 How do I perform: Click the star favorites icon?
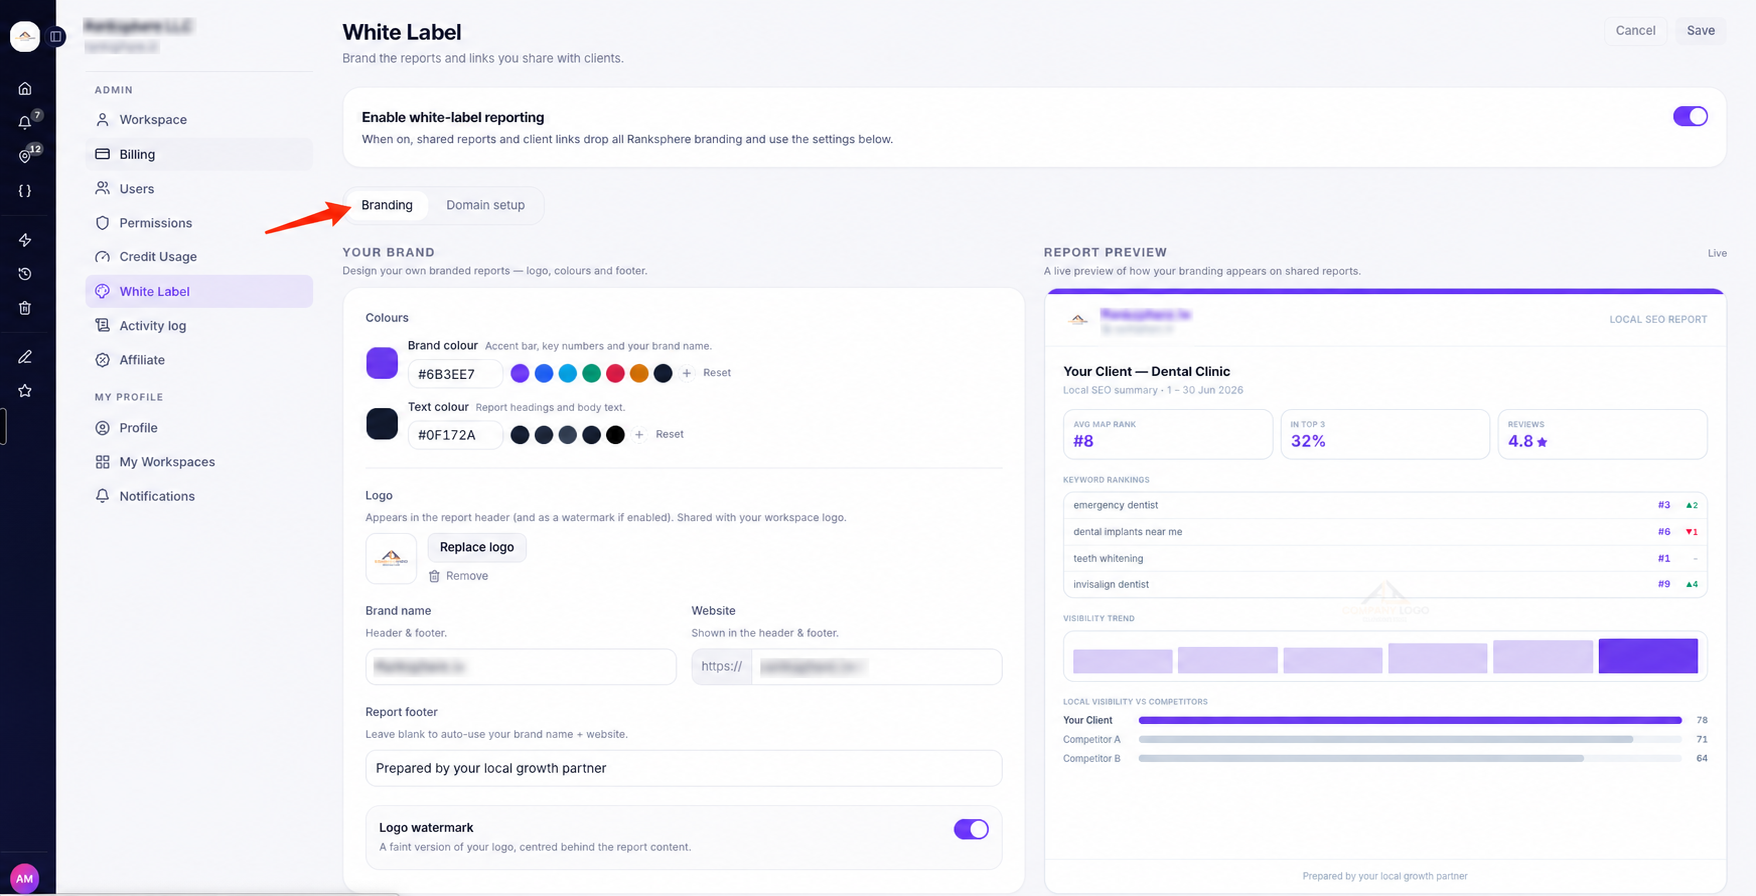(x=25, y=391)
